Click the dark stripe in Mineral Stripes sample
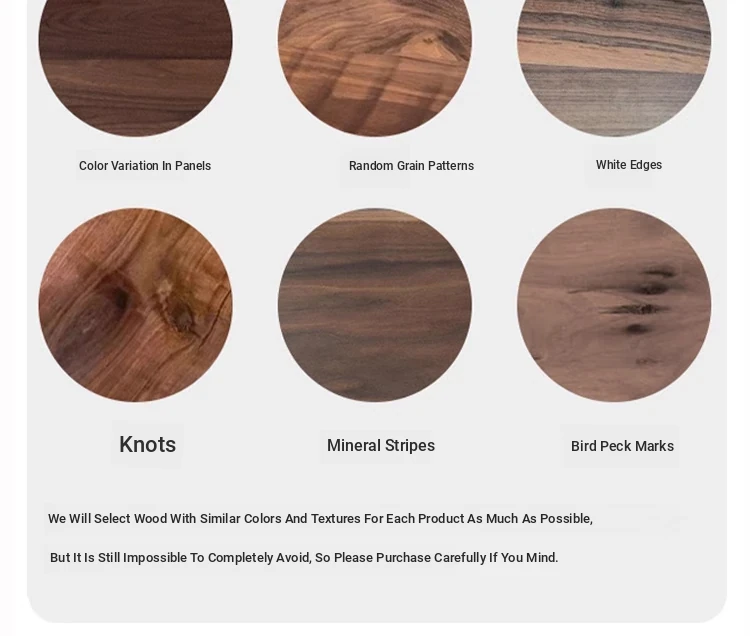 pyautogui.click(x=375, y=264)
